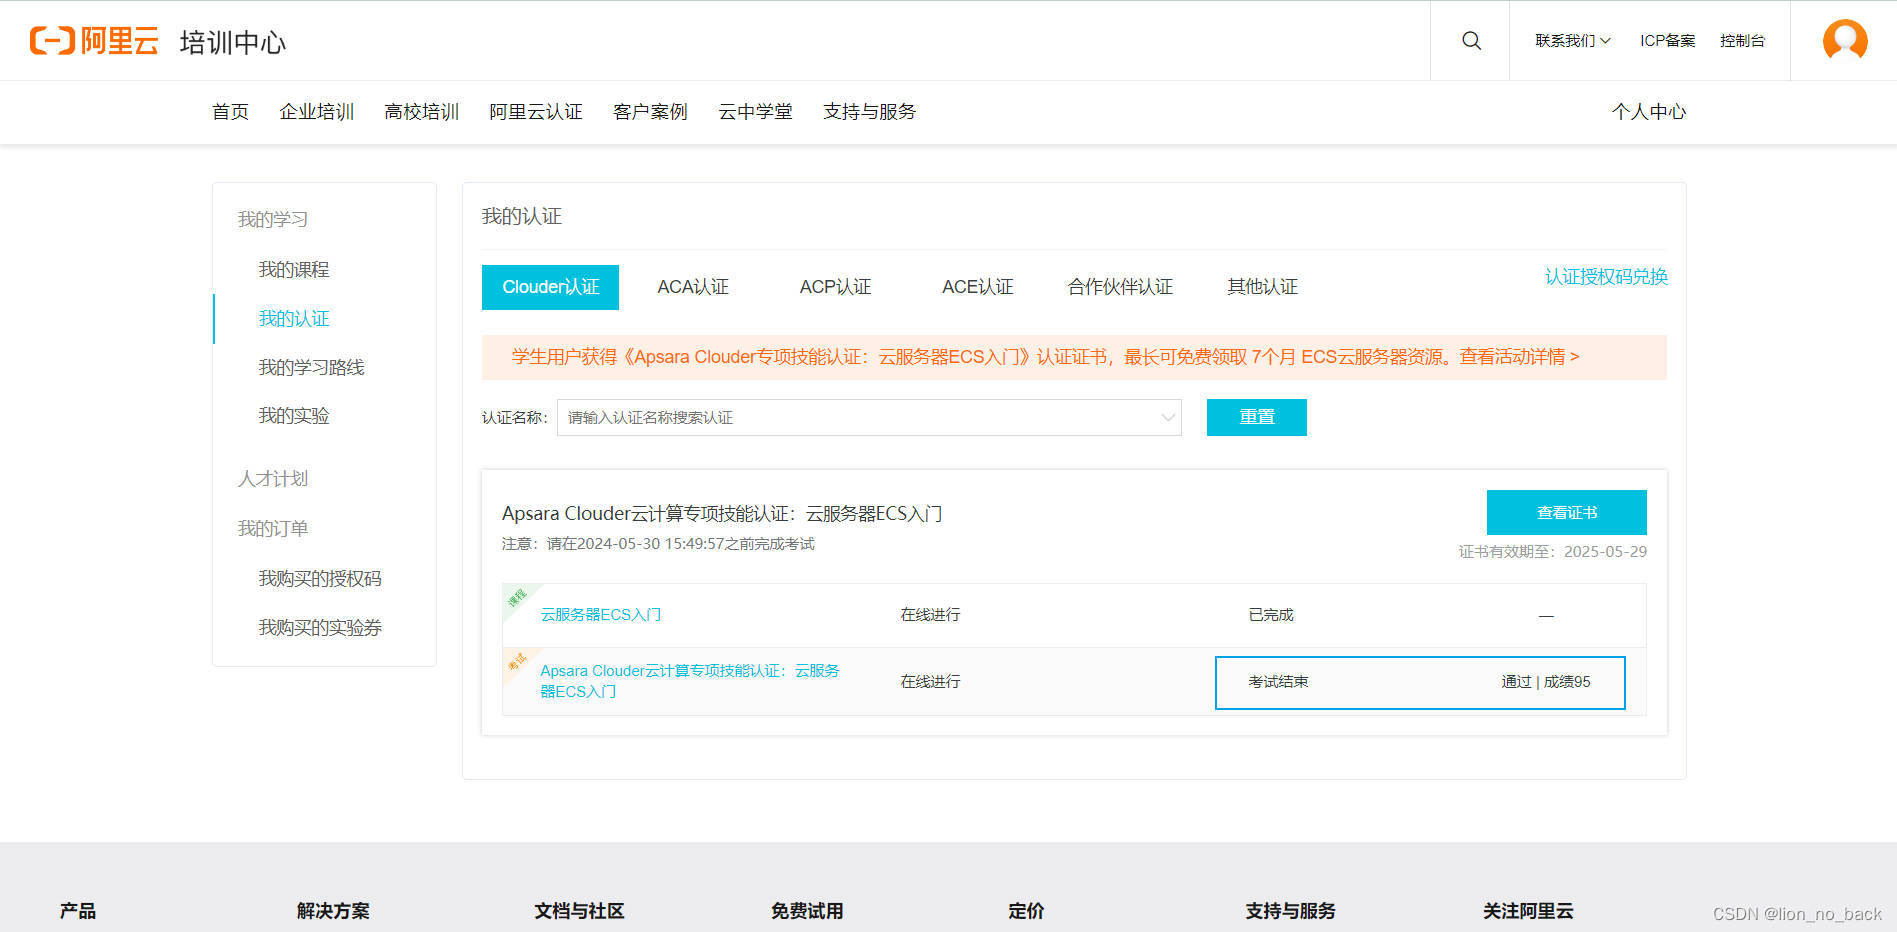Viewport: 1897px width, 932px height.
Task: Expand the 联系我们 dropdown
Action: pos(1573,41)
